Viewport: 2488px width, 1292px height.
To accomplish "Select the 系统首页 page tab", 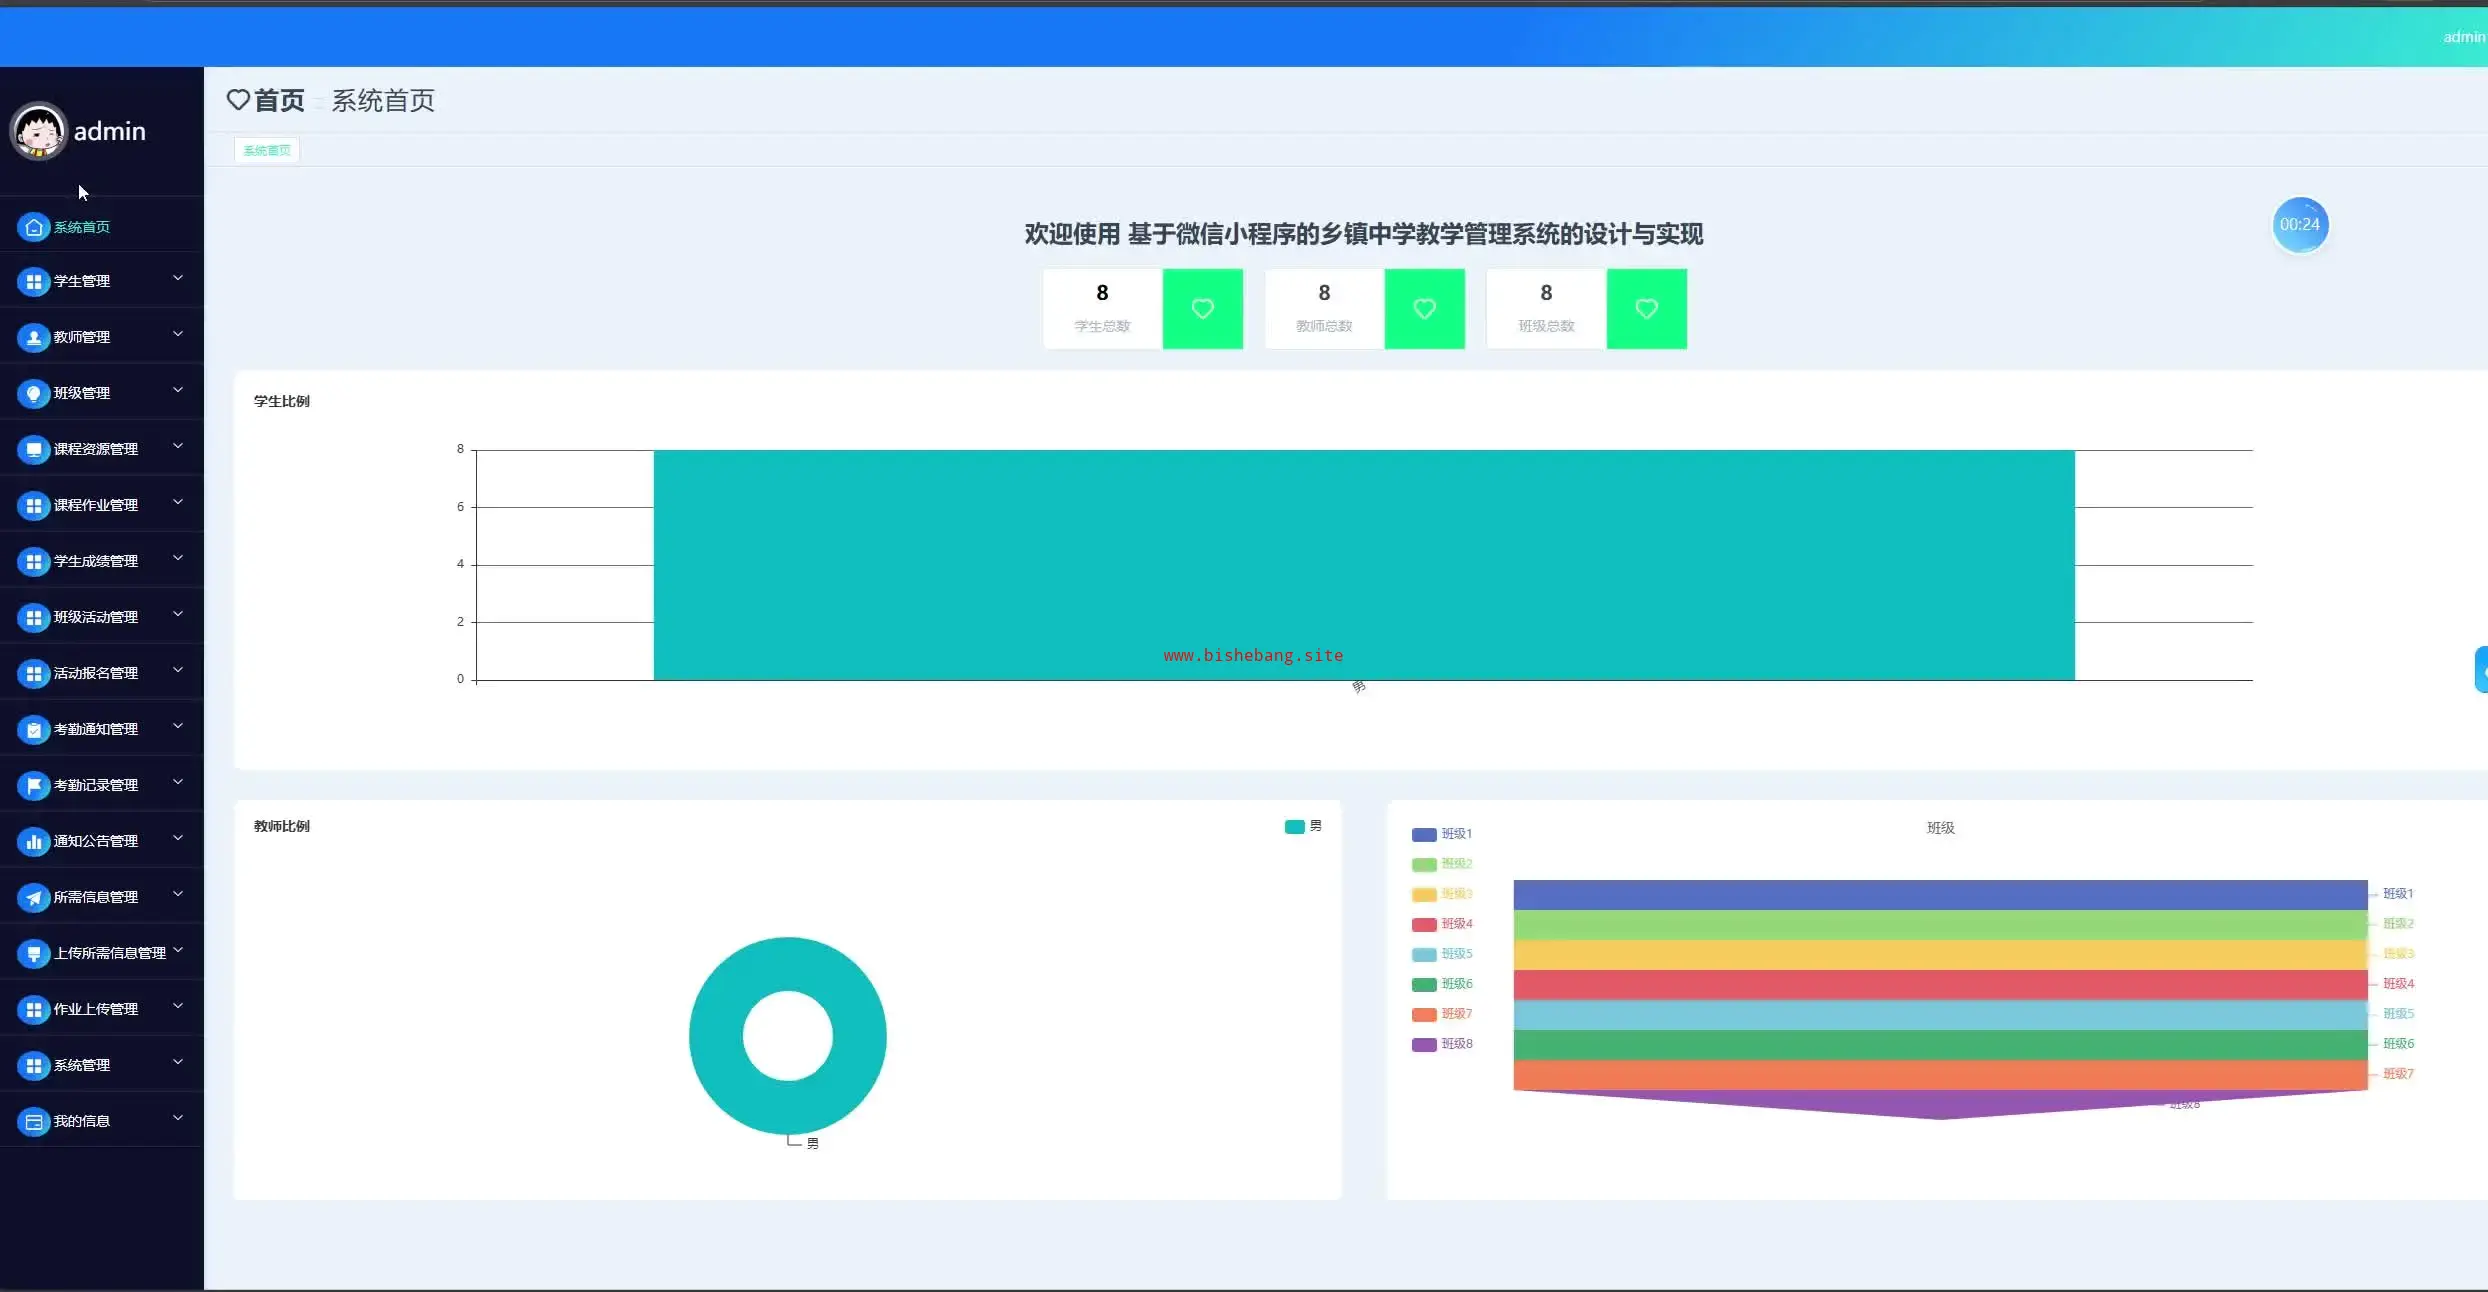I will pos(267,150).
